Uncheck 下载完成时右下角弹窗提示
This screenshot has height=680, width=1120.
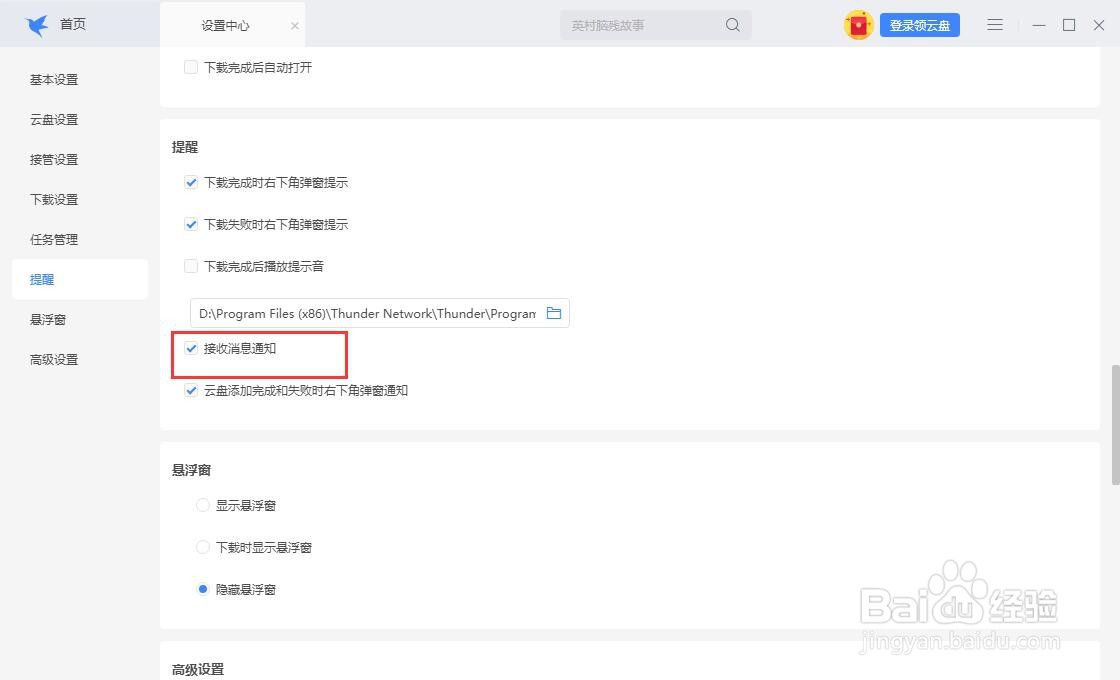click(191, 182)
